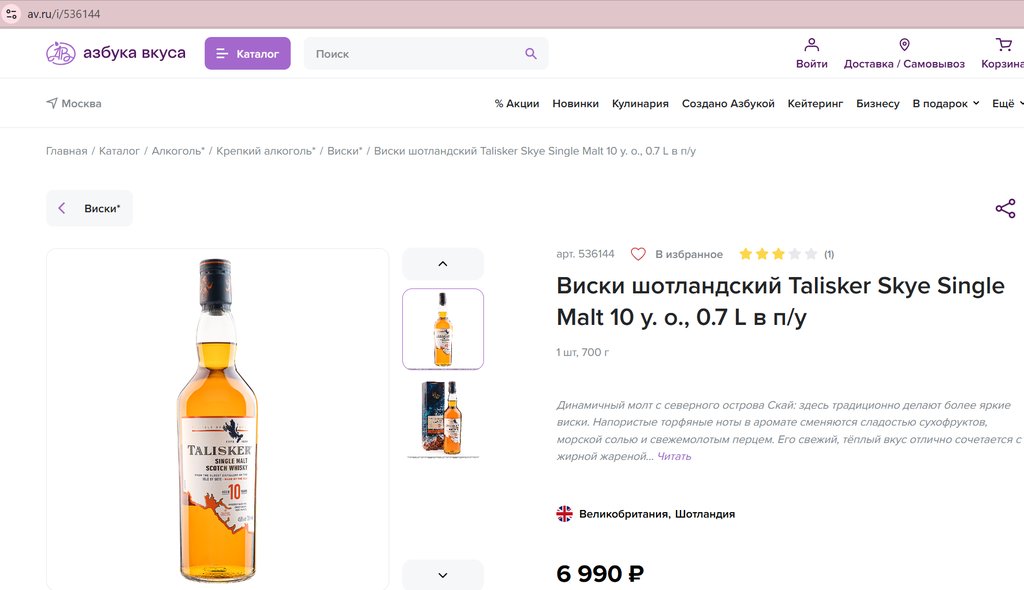1024x590 pixels.
Task: Open the Войти account icon
Action: pos(811,44)
